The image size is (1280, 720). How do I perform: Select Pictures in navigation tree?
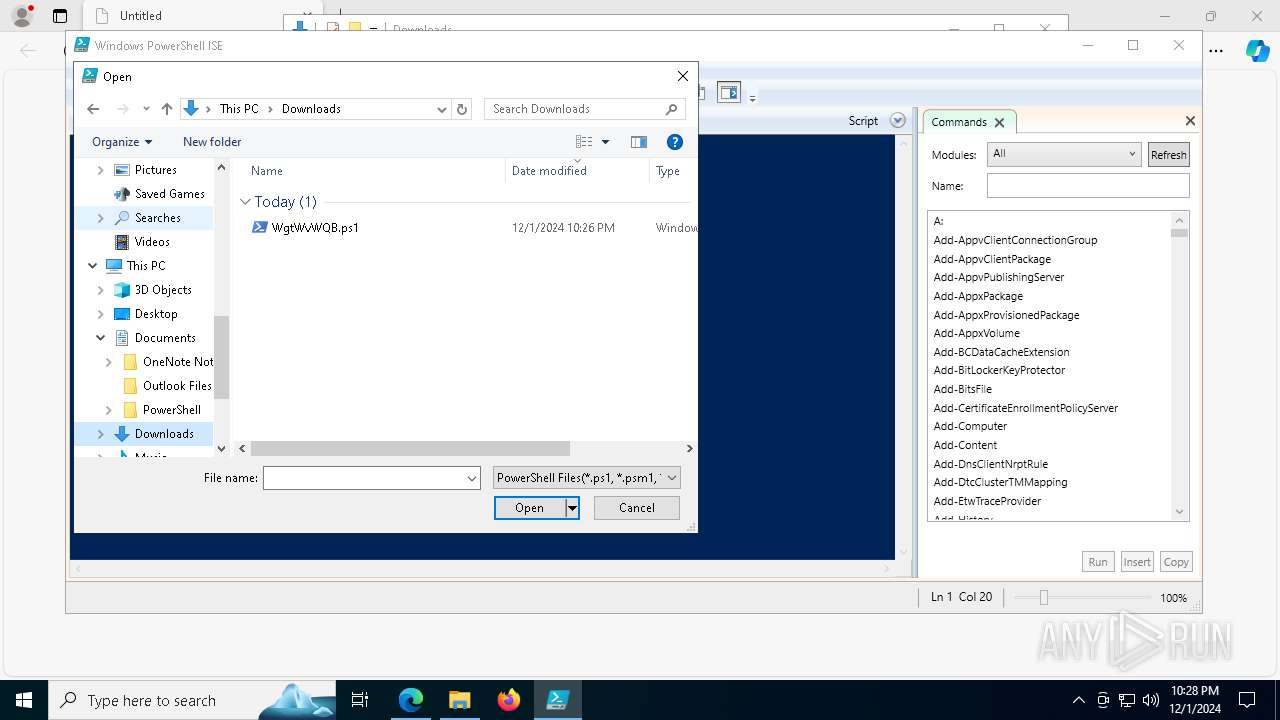(155, 170)
